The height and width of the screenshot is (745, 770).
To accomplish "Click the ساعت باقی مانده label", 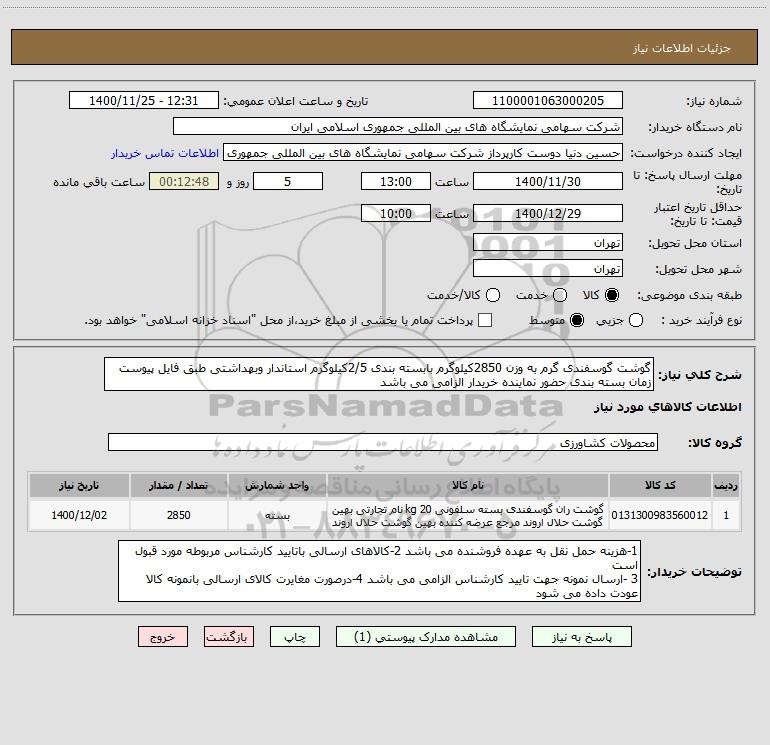I will pyautogui.click(x=99, y=182).
